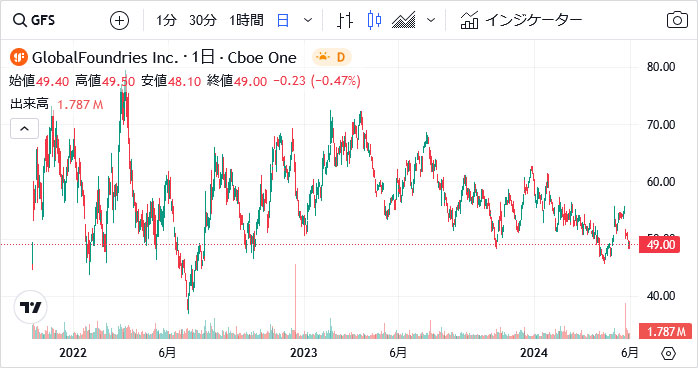This screenshot has height=368, width=698.
Task: Click the 安値 48.10 low value
Action: 171,81
